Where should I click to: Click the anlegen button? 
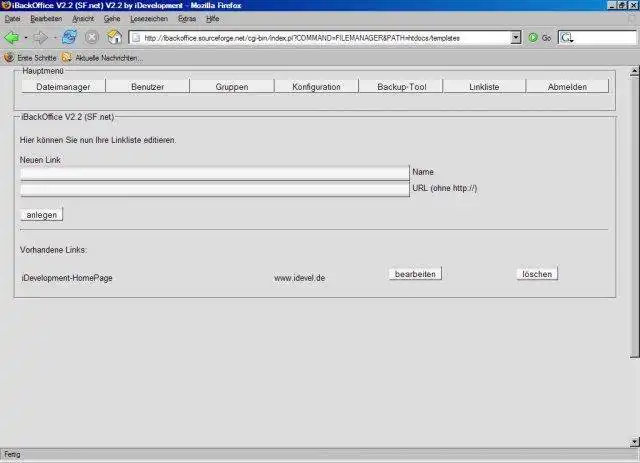pos(42,215)
